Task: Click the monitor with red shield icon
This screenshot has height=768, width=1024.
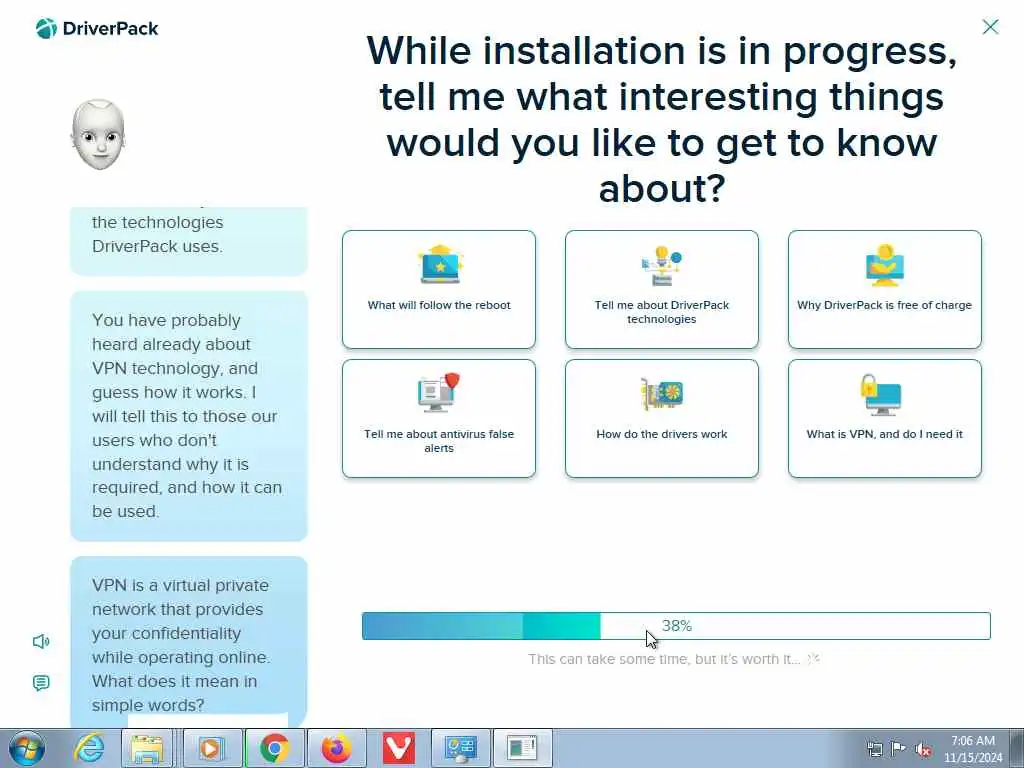Action: coord(439,392)
